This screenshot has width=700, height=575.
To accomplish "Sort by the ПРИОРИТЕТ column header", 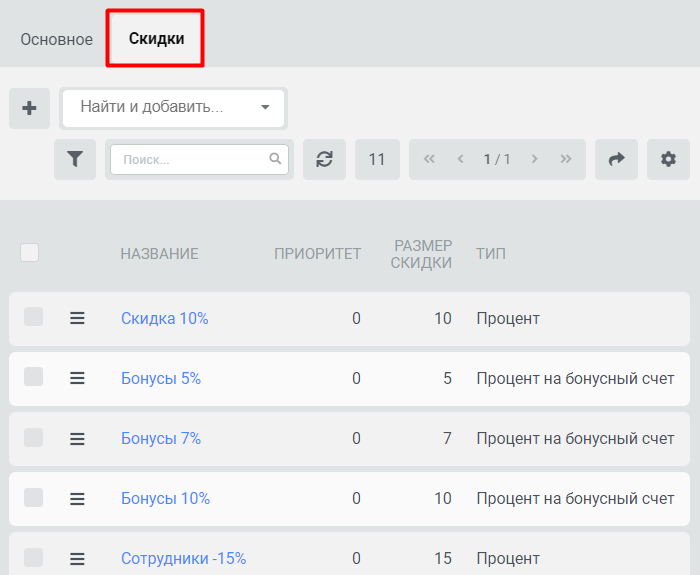I will pos(317,254).
